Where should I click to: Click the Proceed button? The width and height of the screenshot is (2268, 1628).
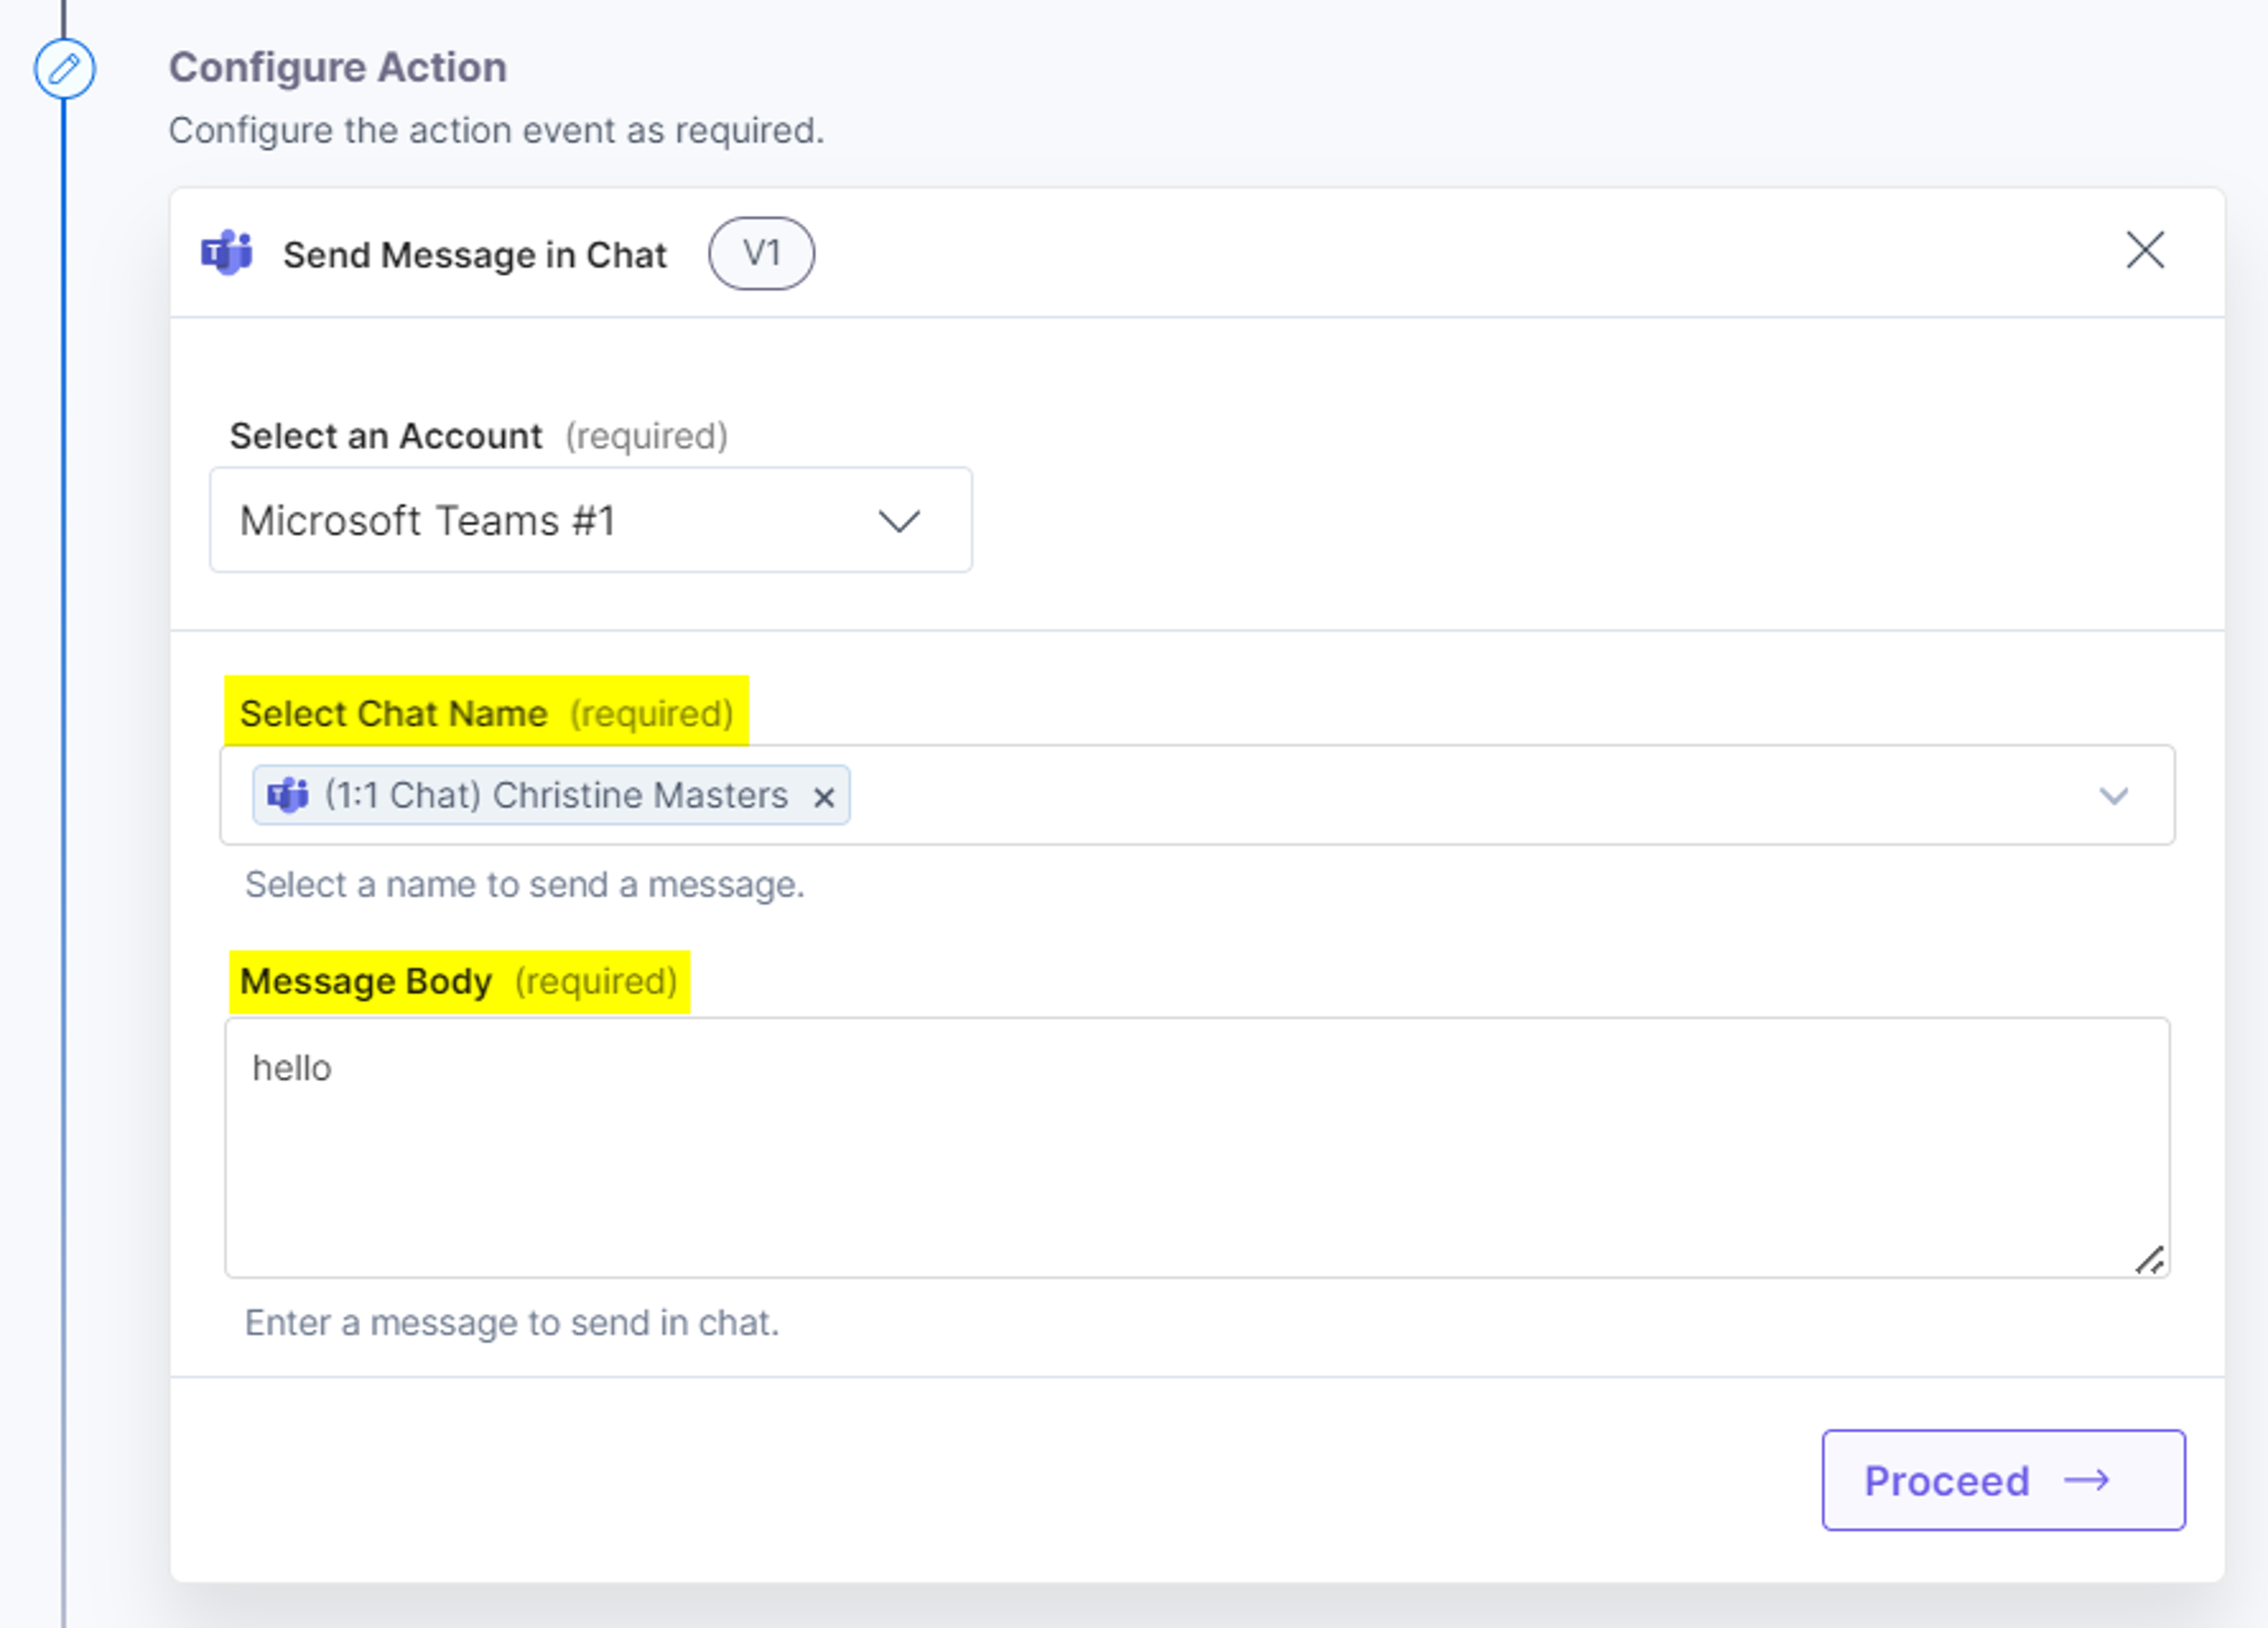(x=2003, y=1480)
